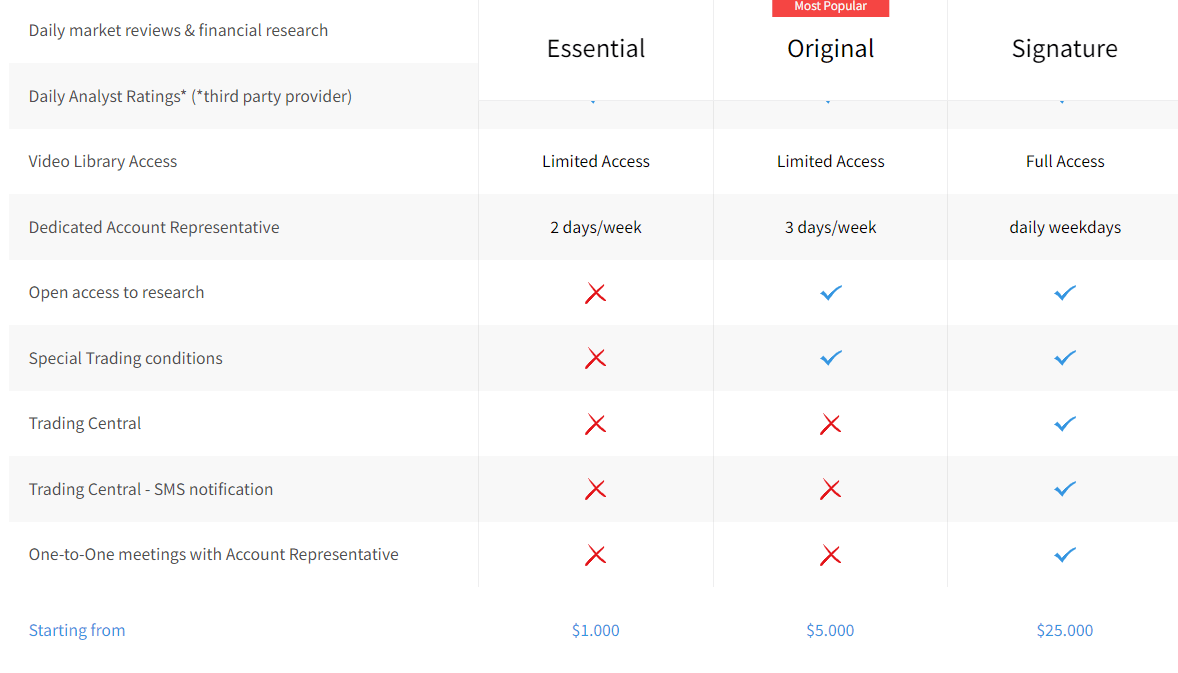Click the Essential red X for Trading Central SMS notification
This screenshot has width=1178, height=673.
point(595,490)
